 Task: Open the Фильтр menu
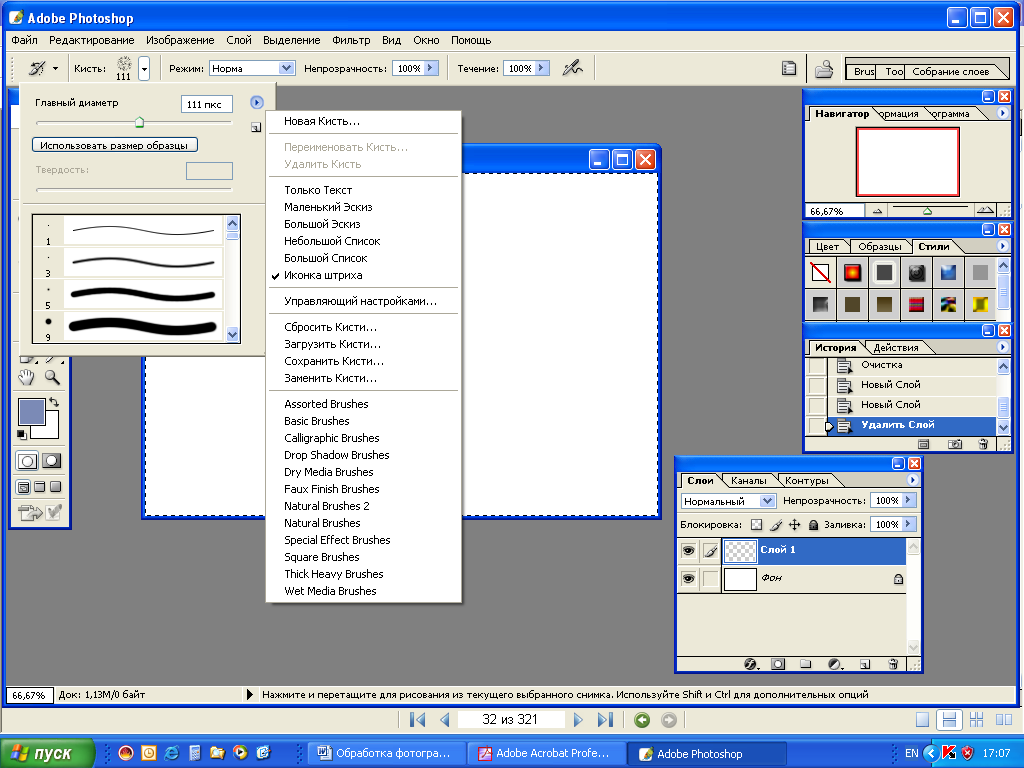[x=351, y=40]
